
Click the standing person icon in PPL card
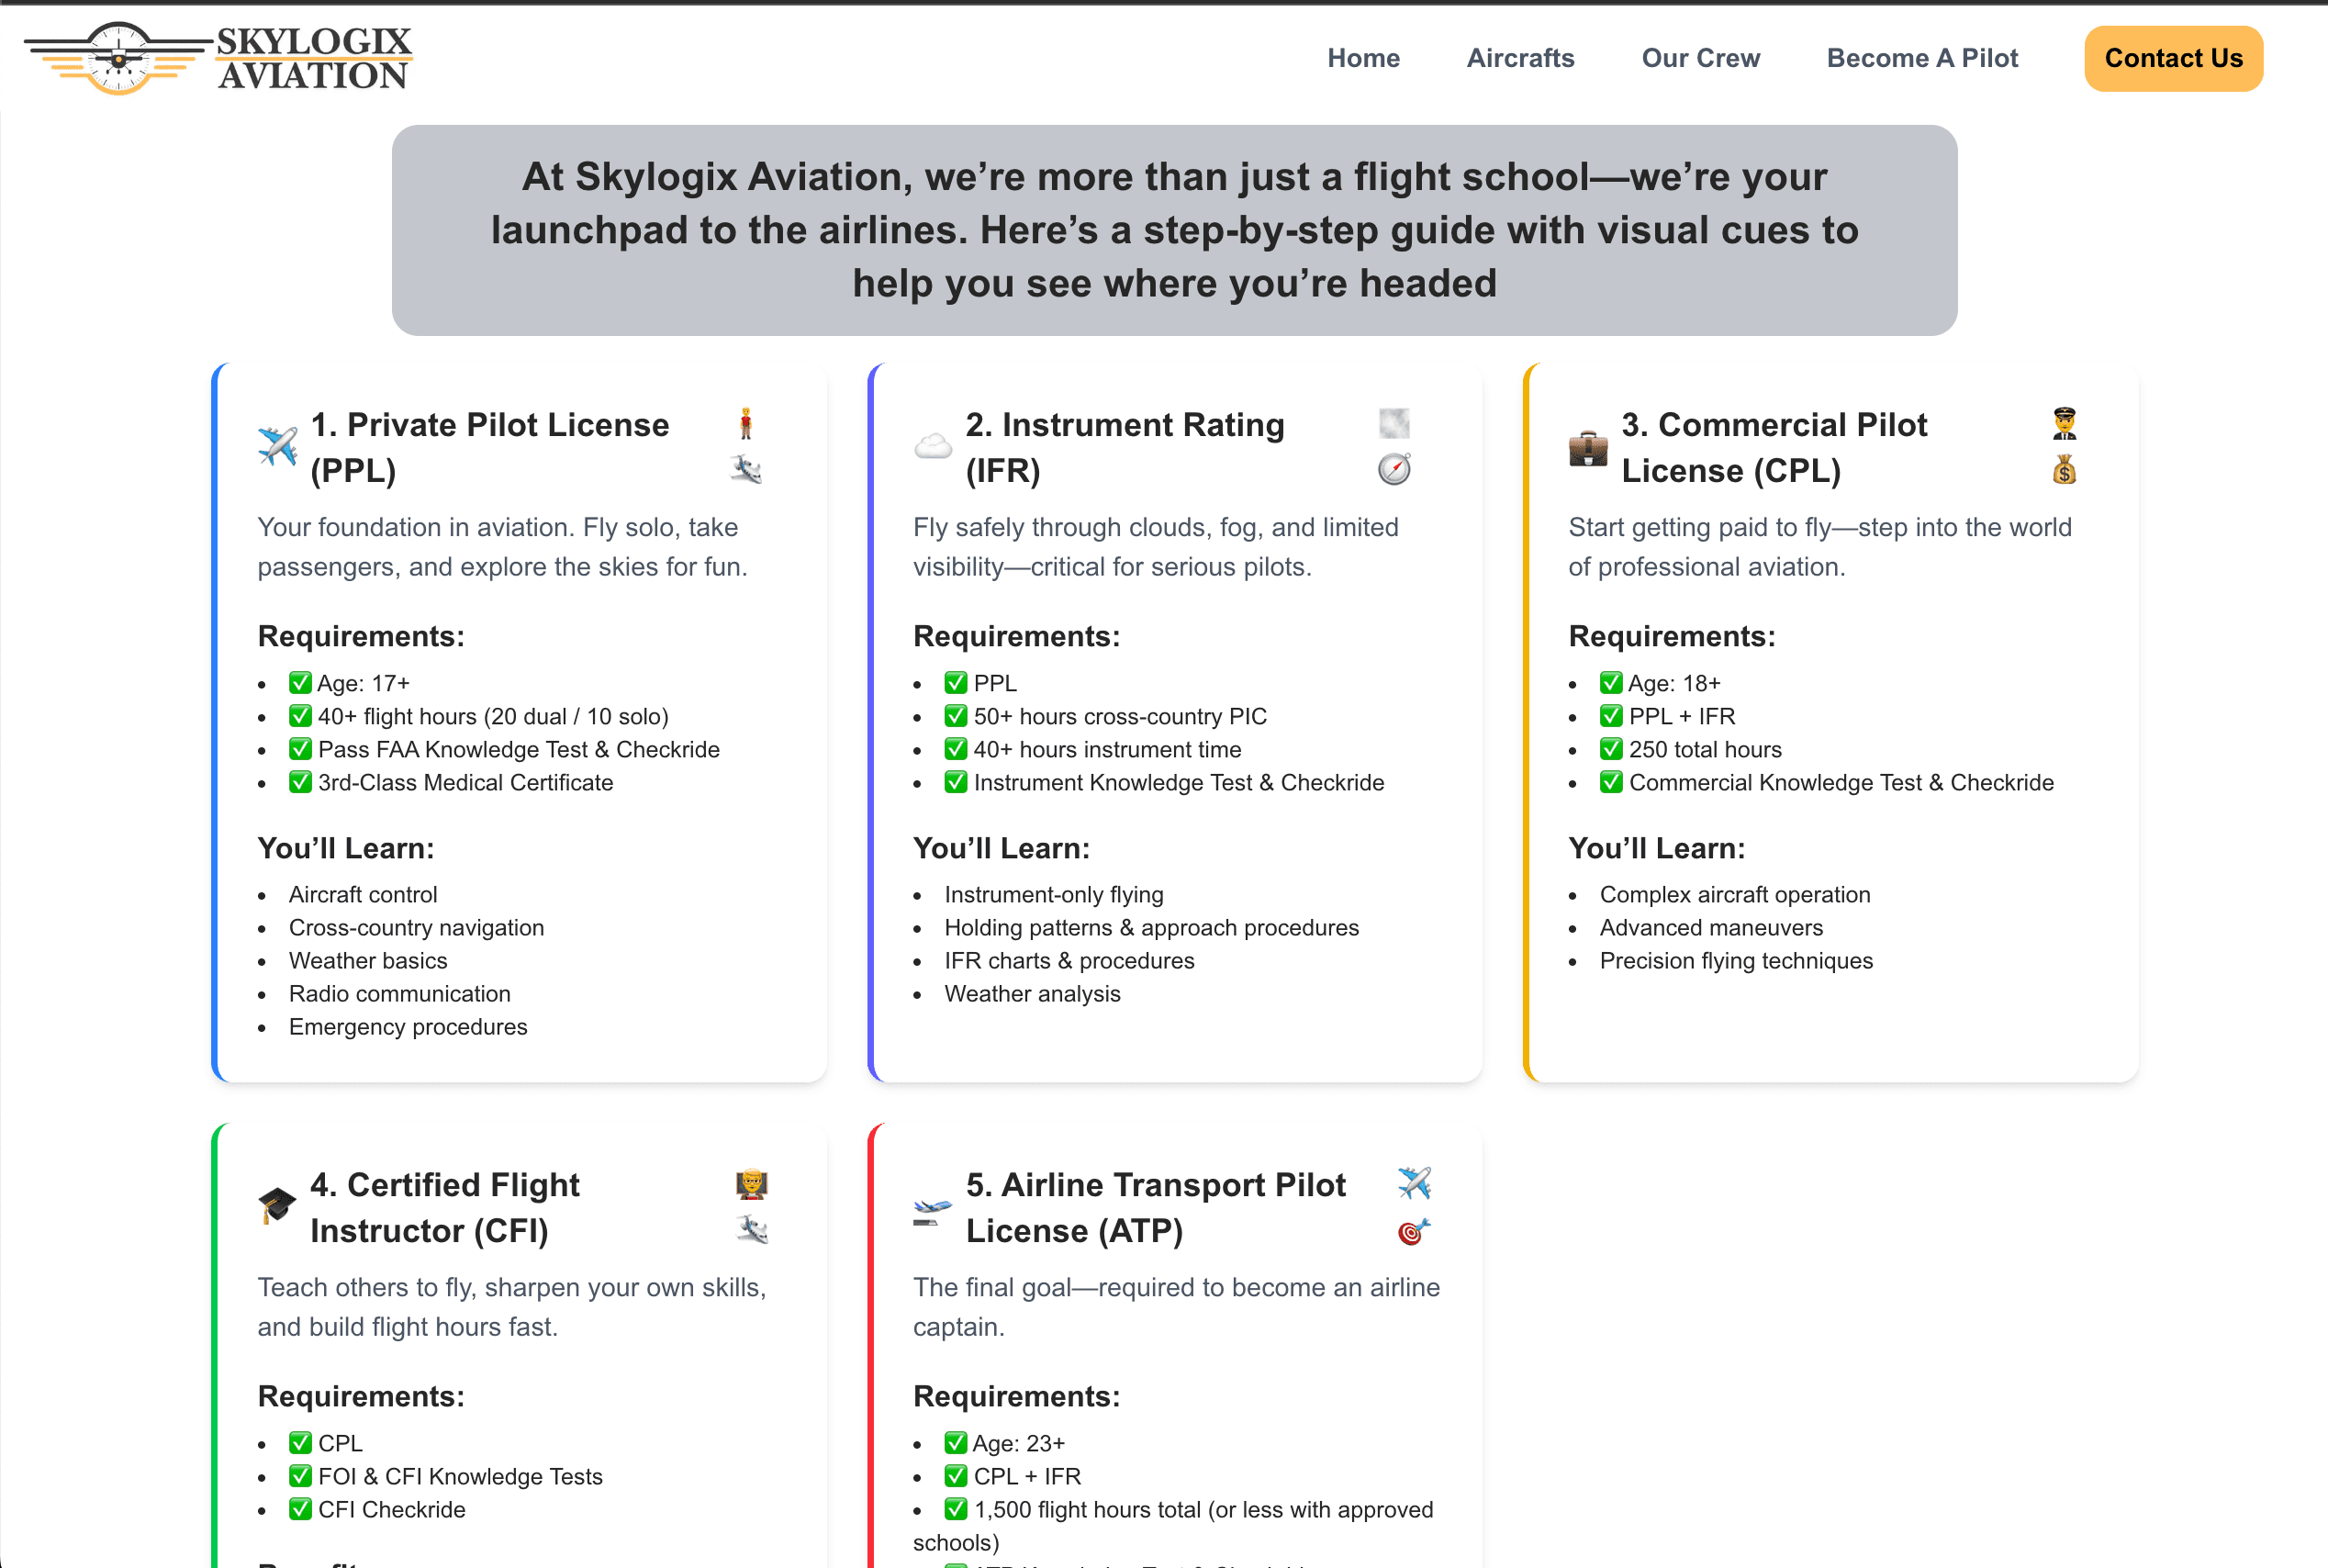(x=745, y=424)
